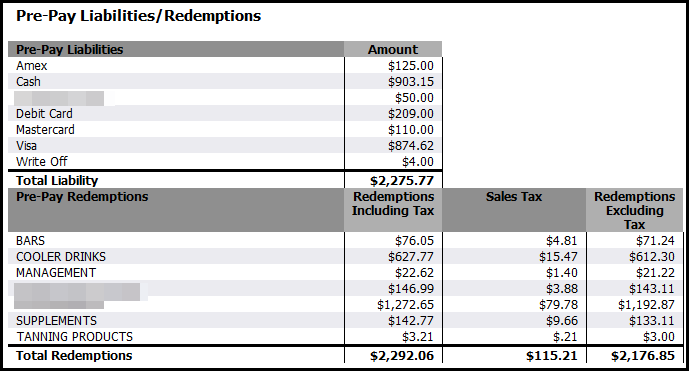Click the Pre-Pay Liabilities/Redemptions report title
This screenshot has width=689, height=371.
pyautogui.click(x=138, y=16)
